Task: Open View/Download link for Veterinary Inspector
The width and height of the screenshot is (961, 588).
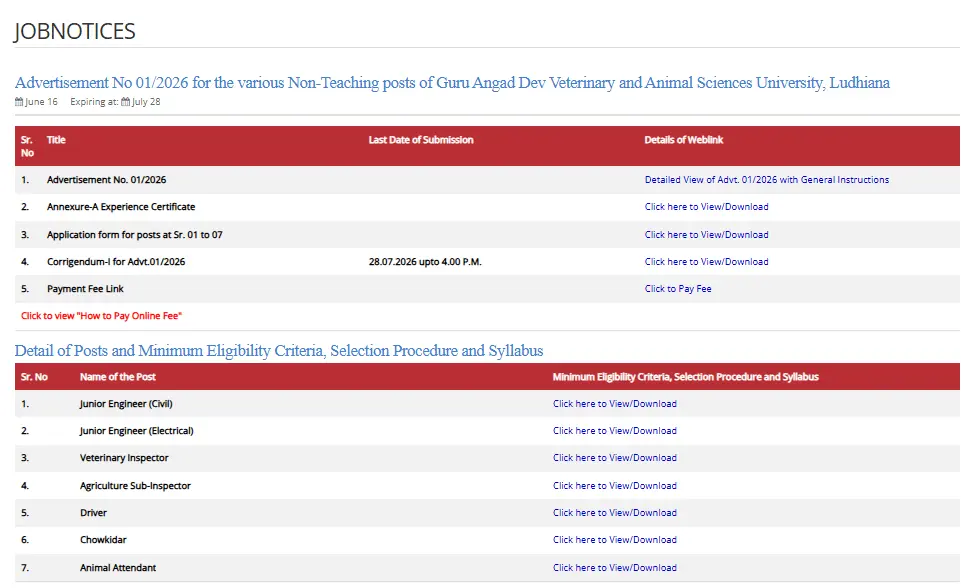Action: (x=615, y=457)
